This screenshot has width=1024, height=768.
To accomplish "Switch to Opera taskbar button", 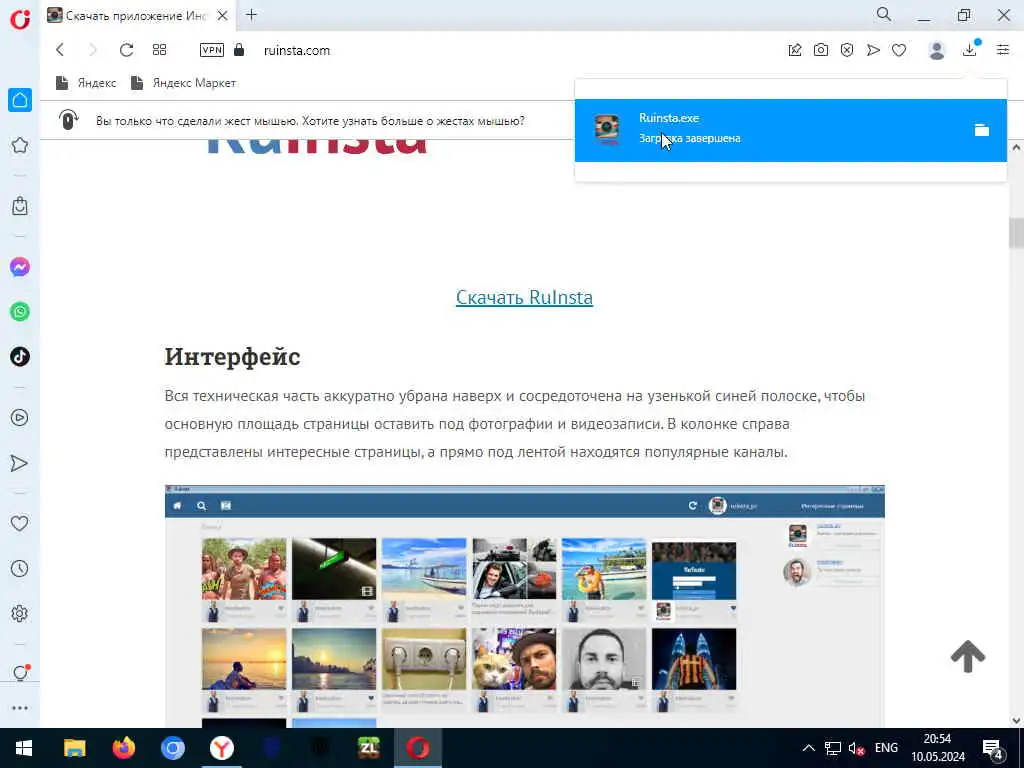I will point(418,748).
